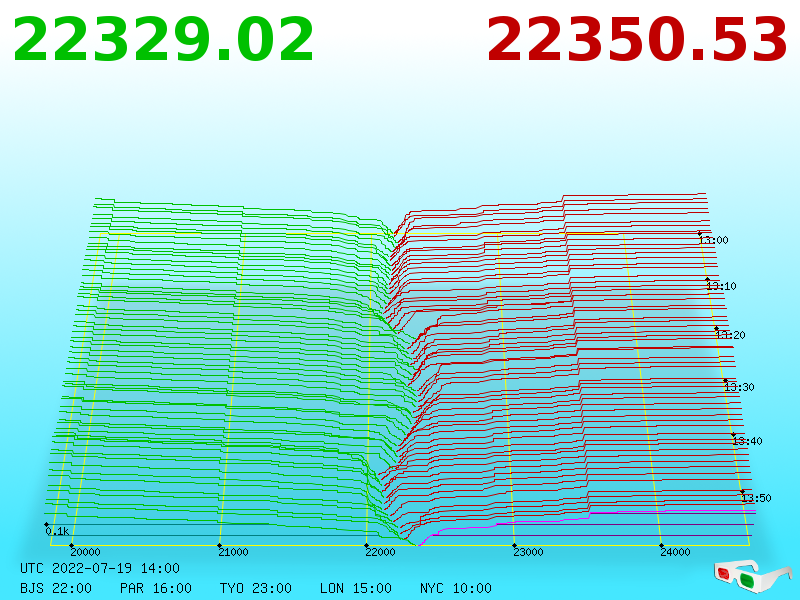Select the 22000 price axis label
This screenshot has height=600, width=800.
(x=380, y=552)
